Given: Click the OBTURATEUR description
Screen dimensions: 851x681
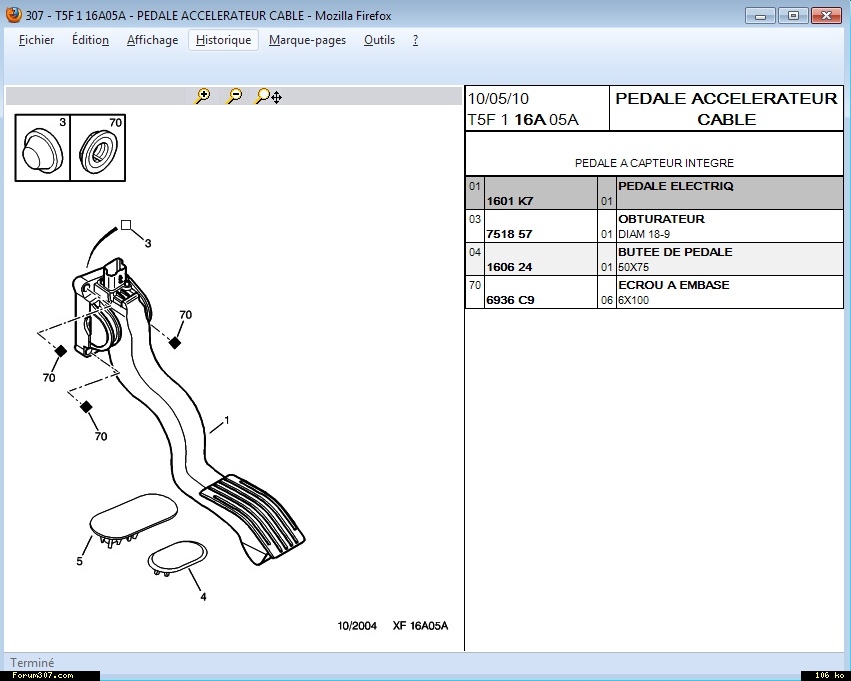Looking at the screenshot, I should pos(661,219).
